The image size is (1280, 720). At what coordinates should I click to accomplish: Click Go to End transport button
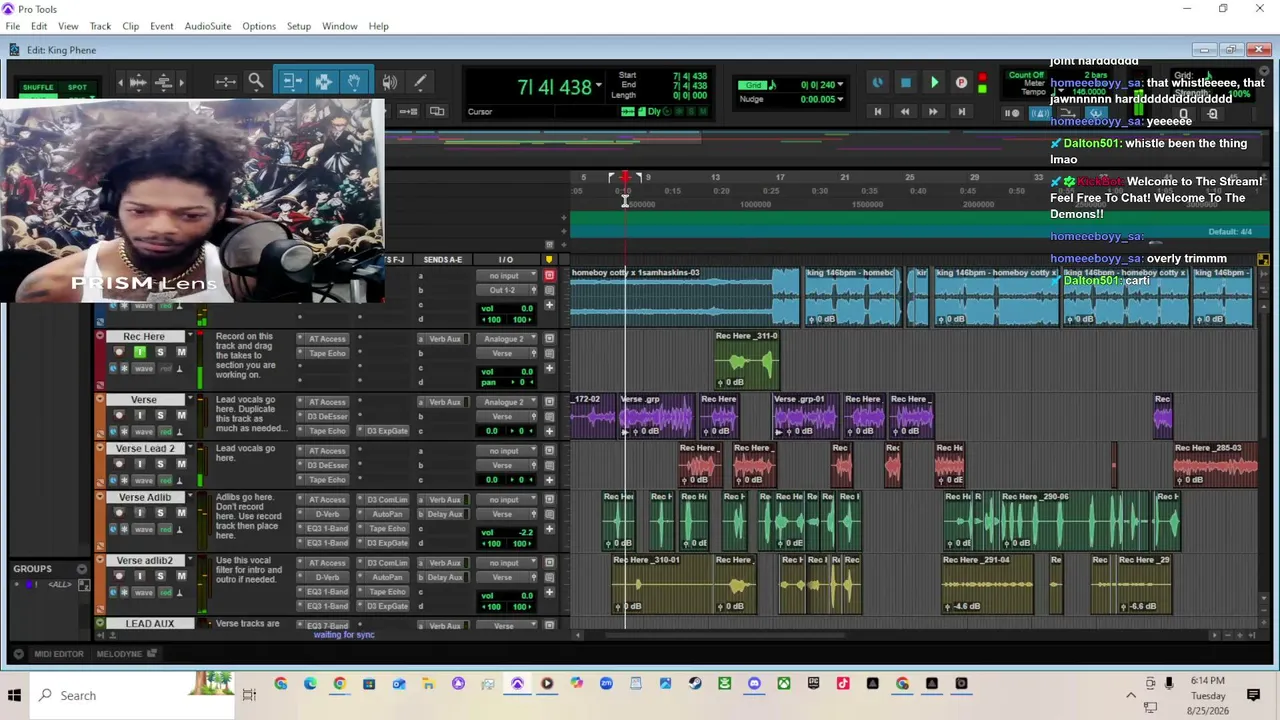[x=962, y=112]
